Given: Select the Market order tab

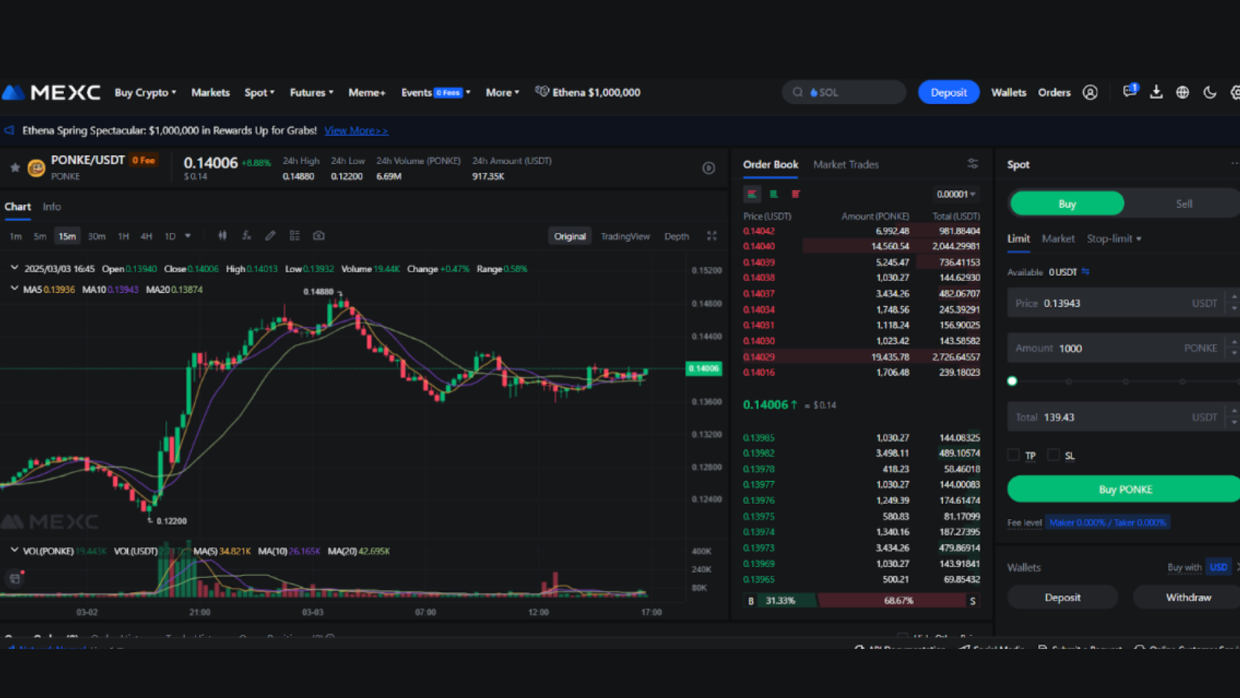Looking at the screenshot, I should (1058, 239).
